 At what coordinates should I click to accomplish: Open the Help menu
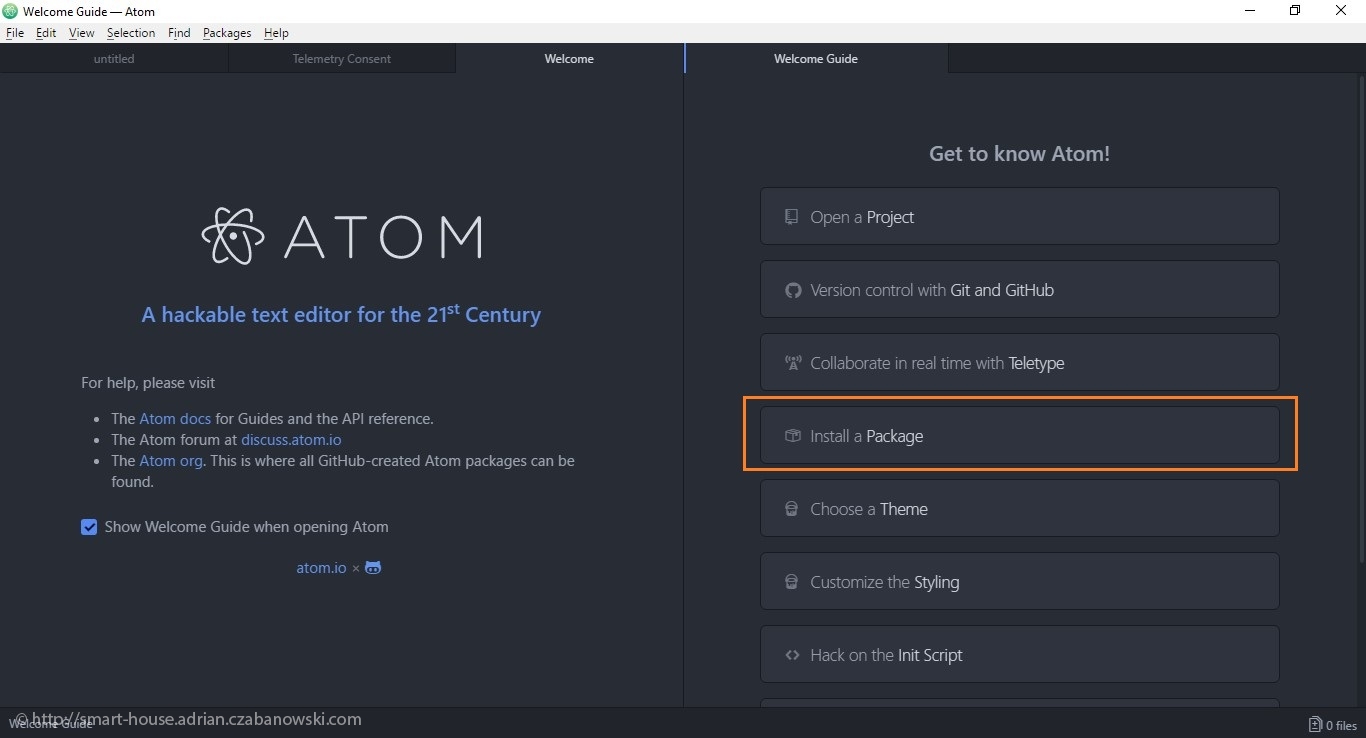[276, 33]
